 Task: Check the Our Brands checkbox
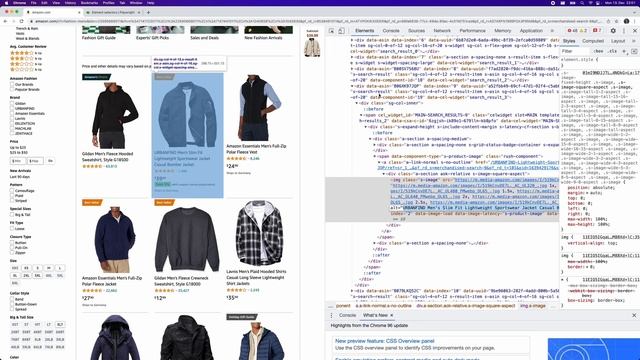point(12,84)
